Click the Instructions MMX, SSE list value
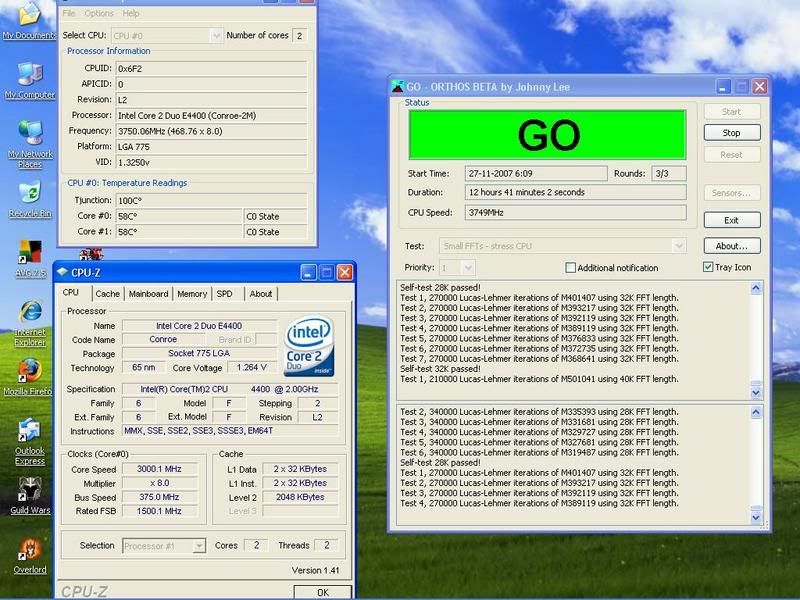Viewport: 800px width, 600px height. [231, 431]
